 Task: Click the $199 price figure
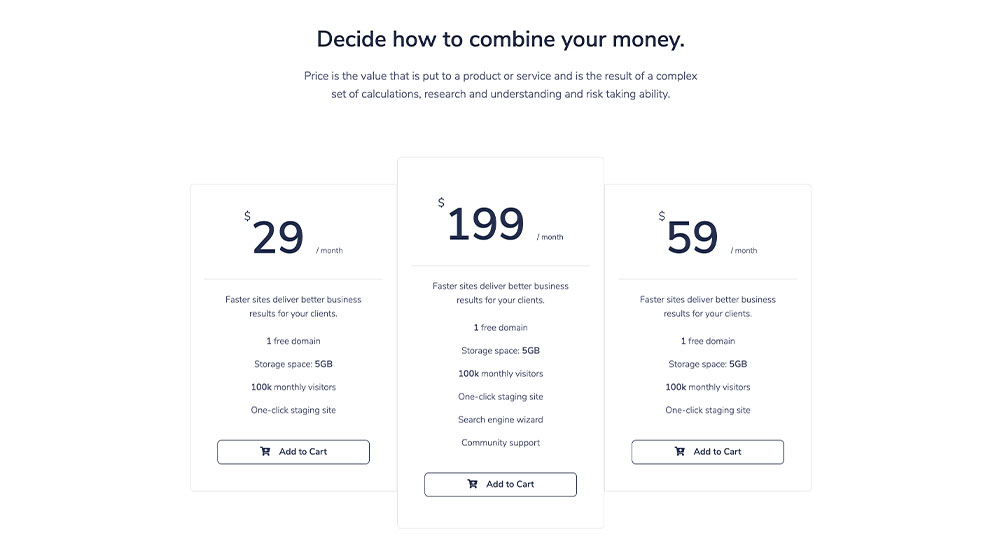coord(486,224)
